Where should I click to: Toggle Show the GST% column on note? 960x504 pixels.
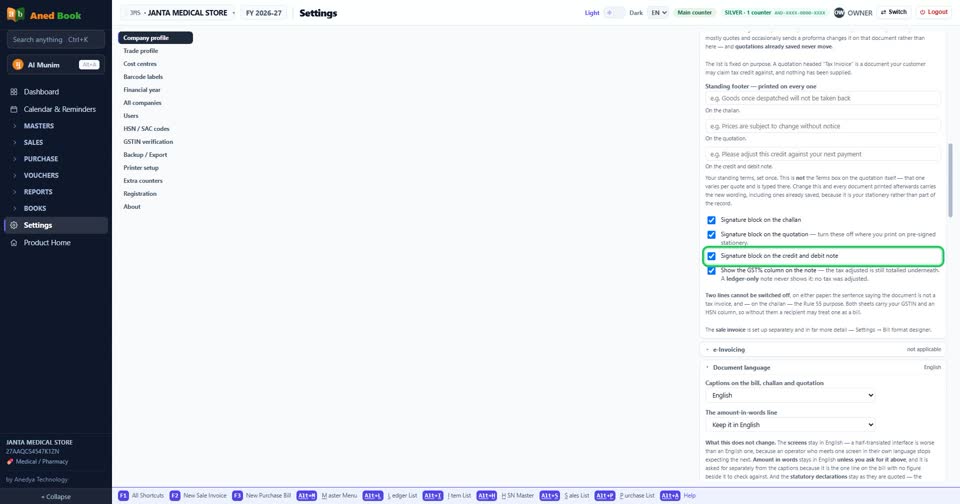pyautogui.click(x=711, y=271)
